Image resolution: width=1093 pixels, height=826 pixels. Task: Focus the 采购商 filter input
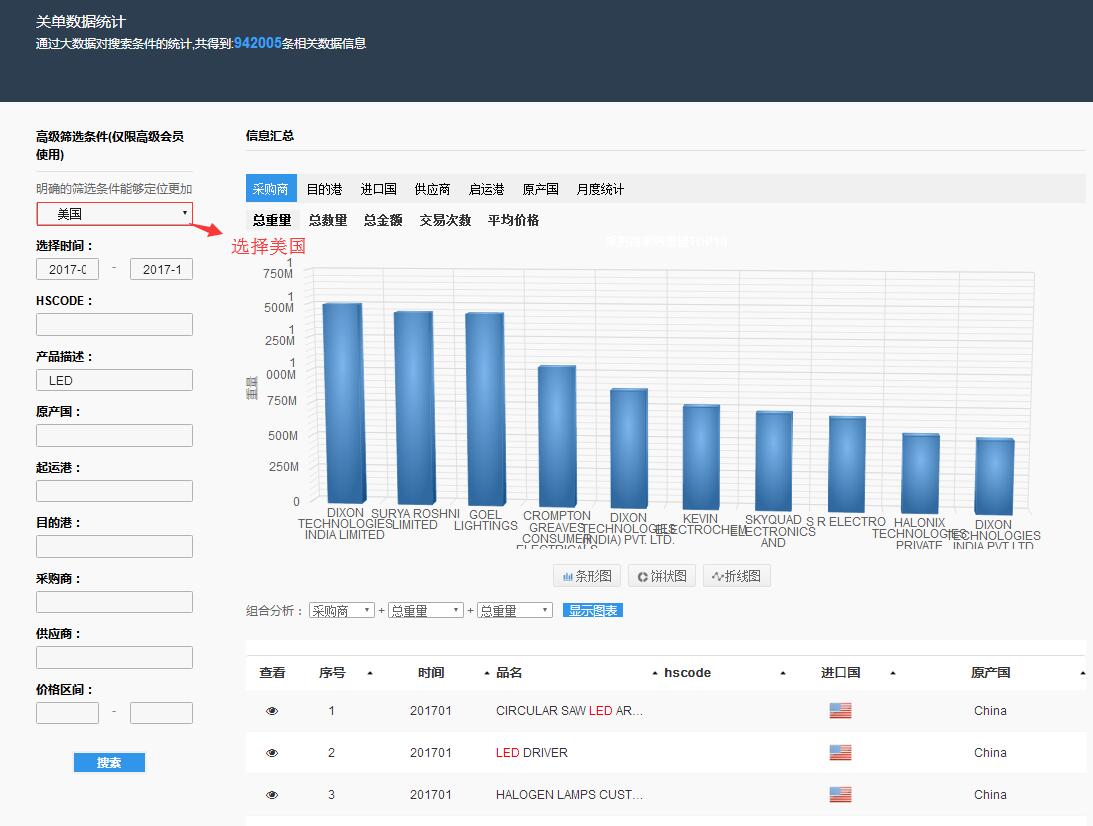coord(114,602)
